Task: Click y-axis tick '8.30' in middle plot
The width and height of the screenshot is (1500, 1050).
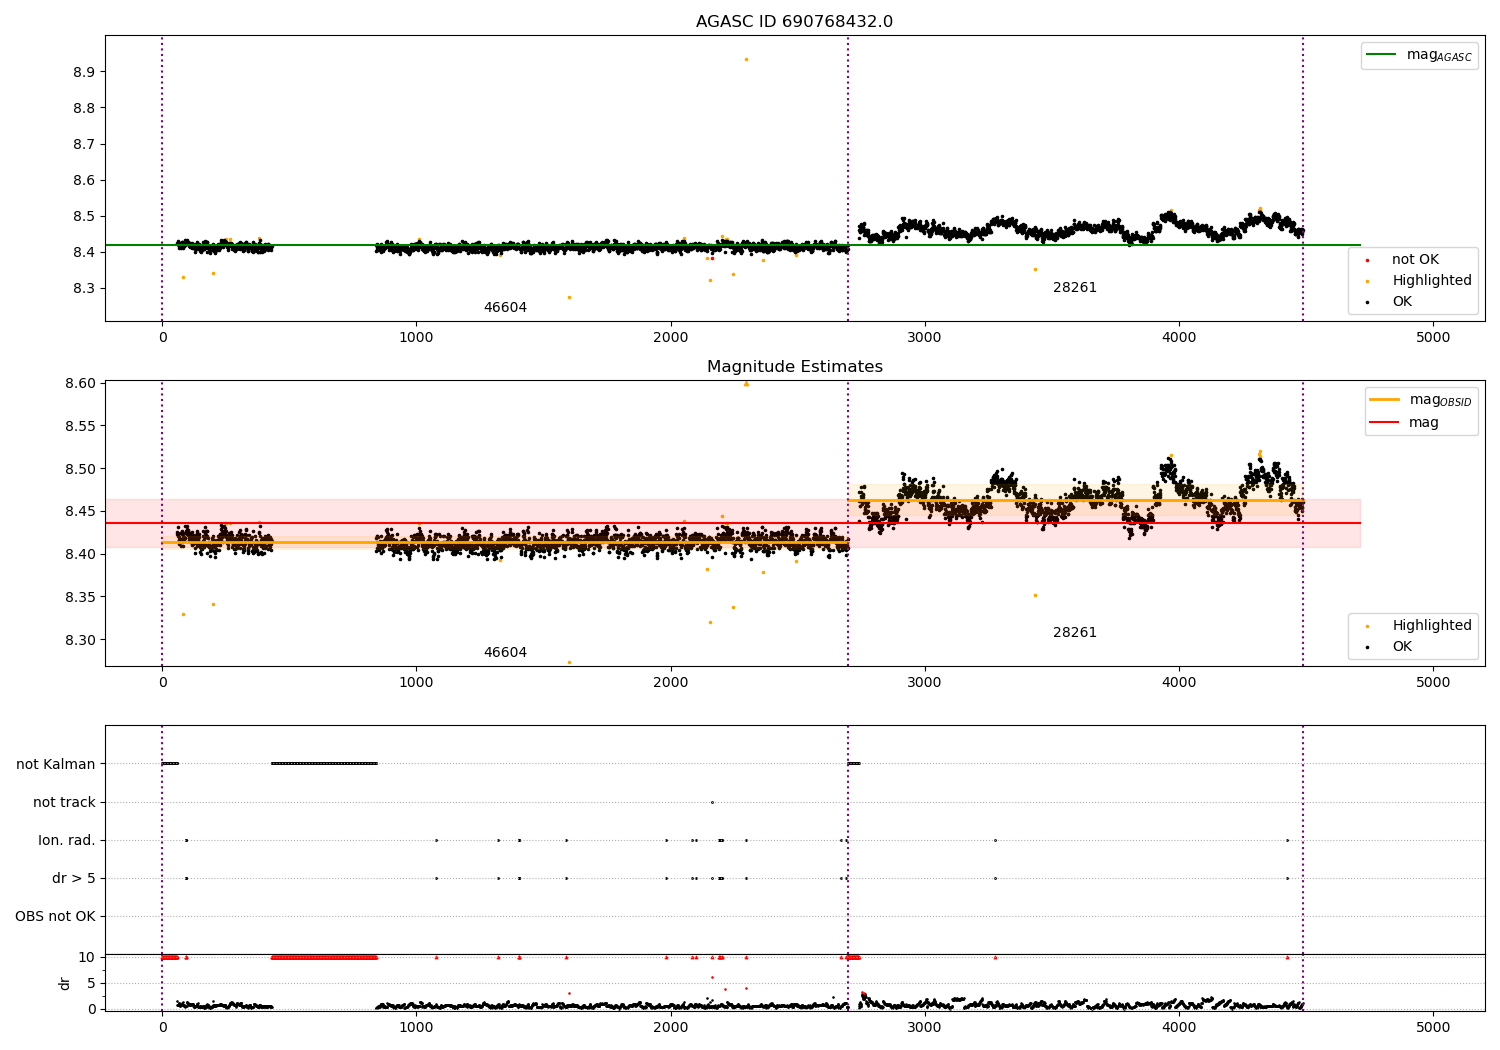Action: (x=80, y=641)
